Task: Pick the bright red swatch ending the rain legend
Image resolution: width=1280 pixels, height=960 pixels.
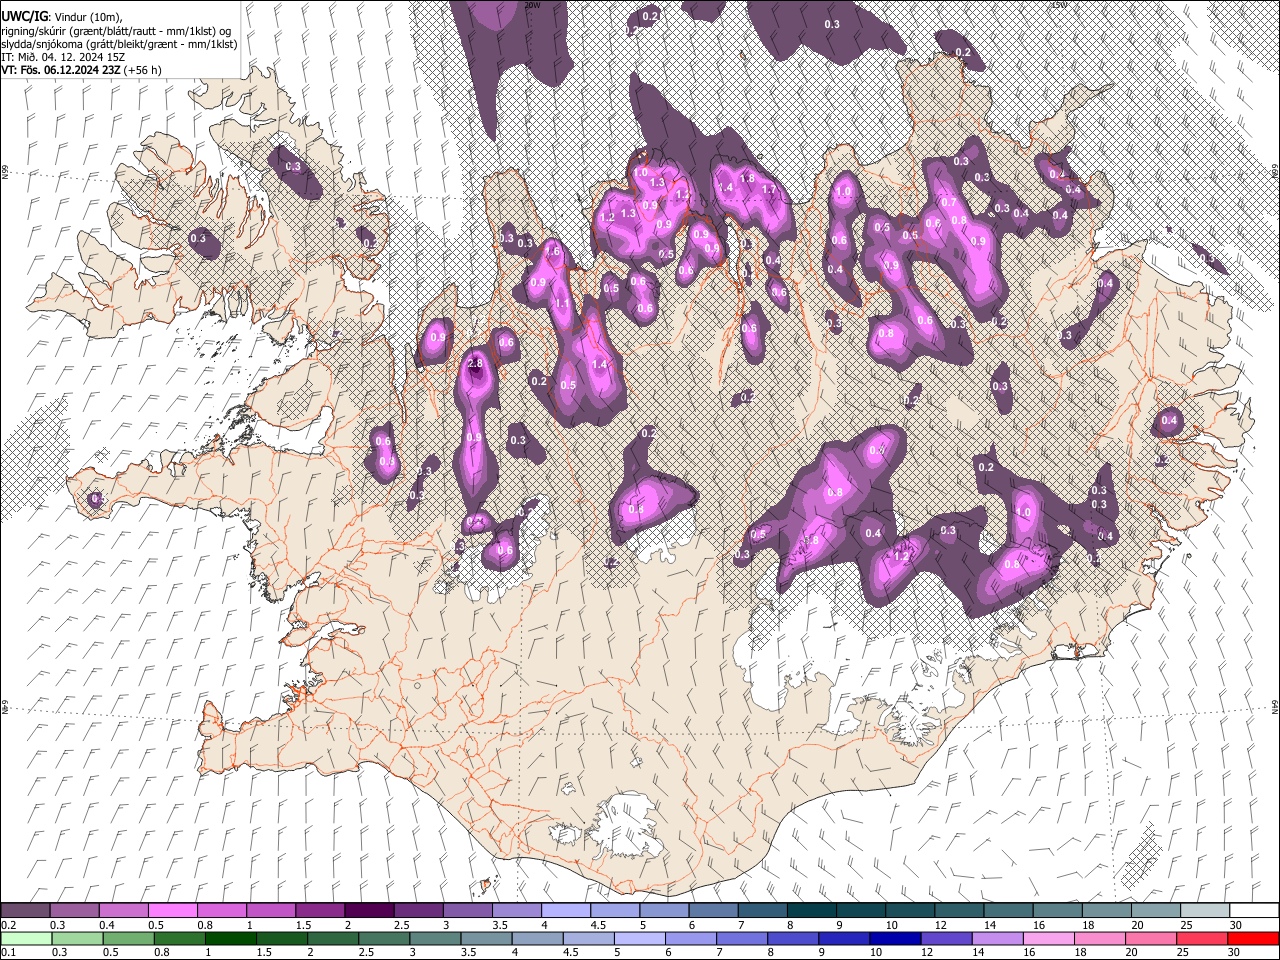Action: pos(1254,938)
